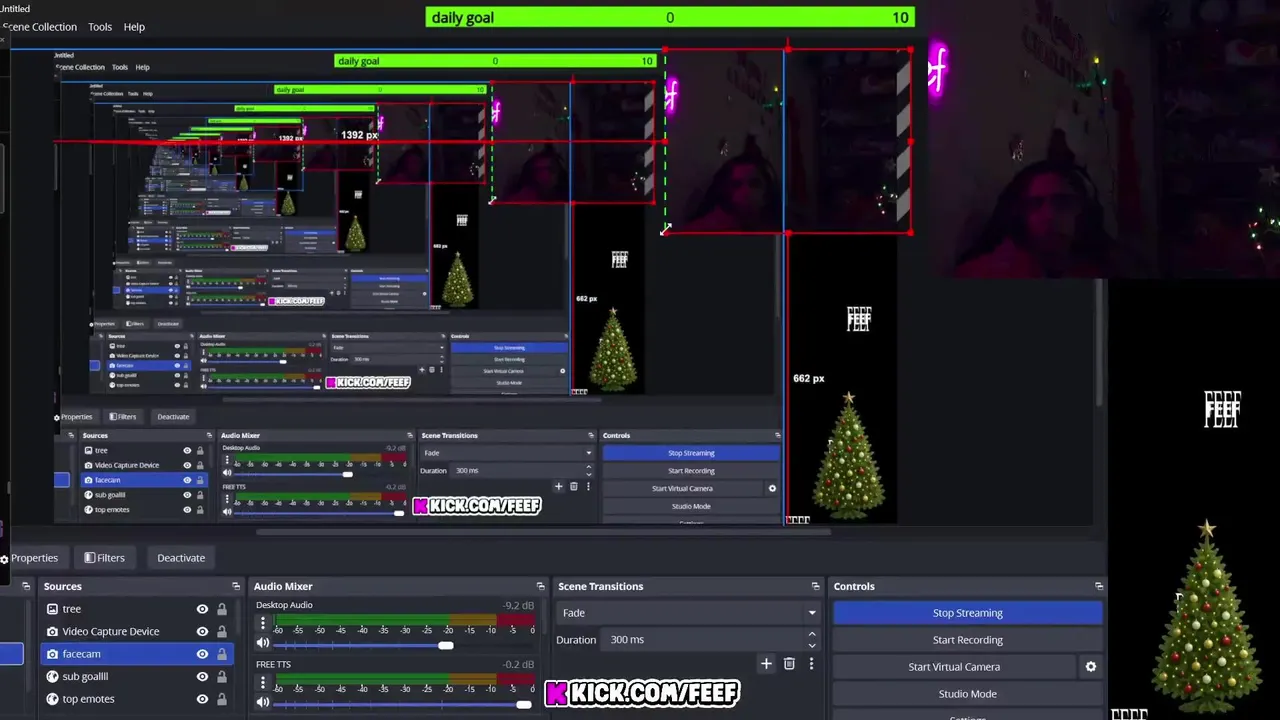Lock the top emotes source

[222, 699]
